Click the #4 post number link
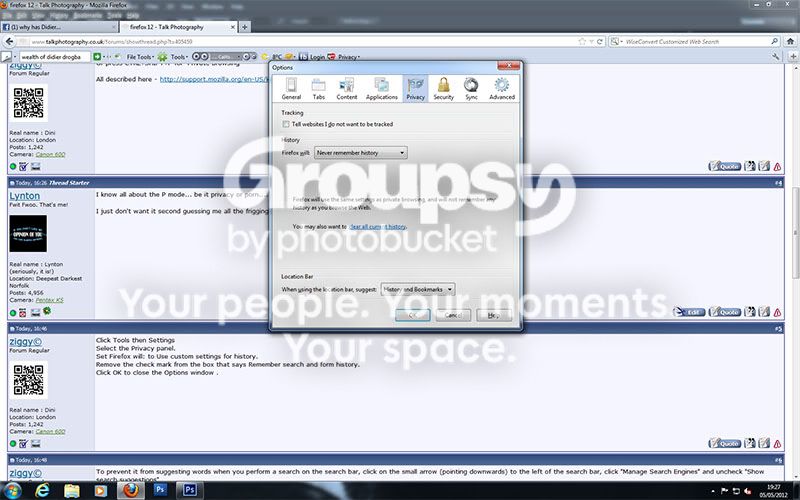This screenshot has width=800, height=500. (x=778, y=183)
